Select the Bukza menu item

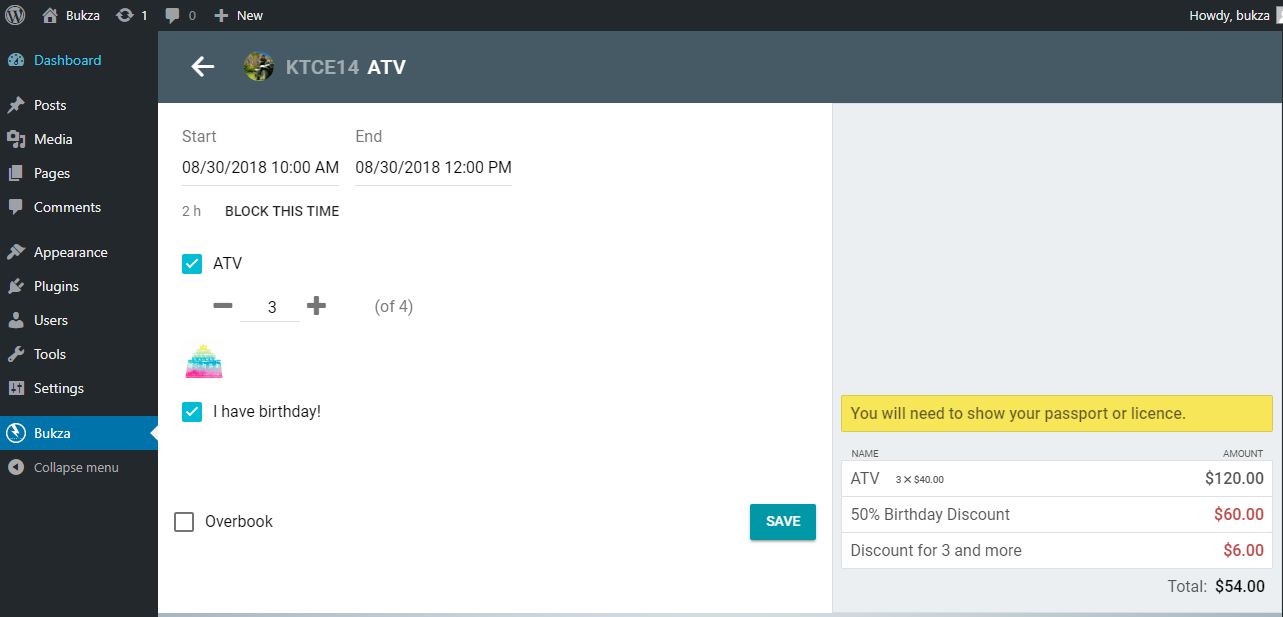tap(78, 433)
